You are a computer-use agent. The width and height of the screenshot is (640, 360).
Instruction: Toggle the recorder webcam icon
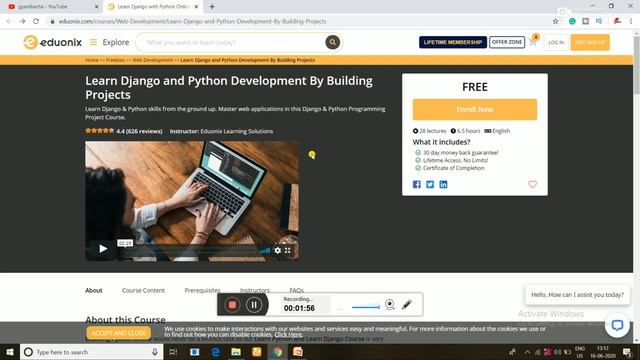(390, 304)
